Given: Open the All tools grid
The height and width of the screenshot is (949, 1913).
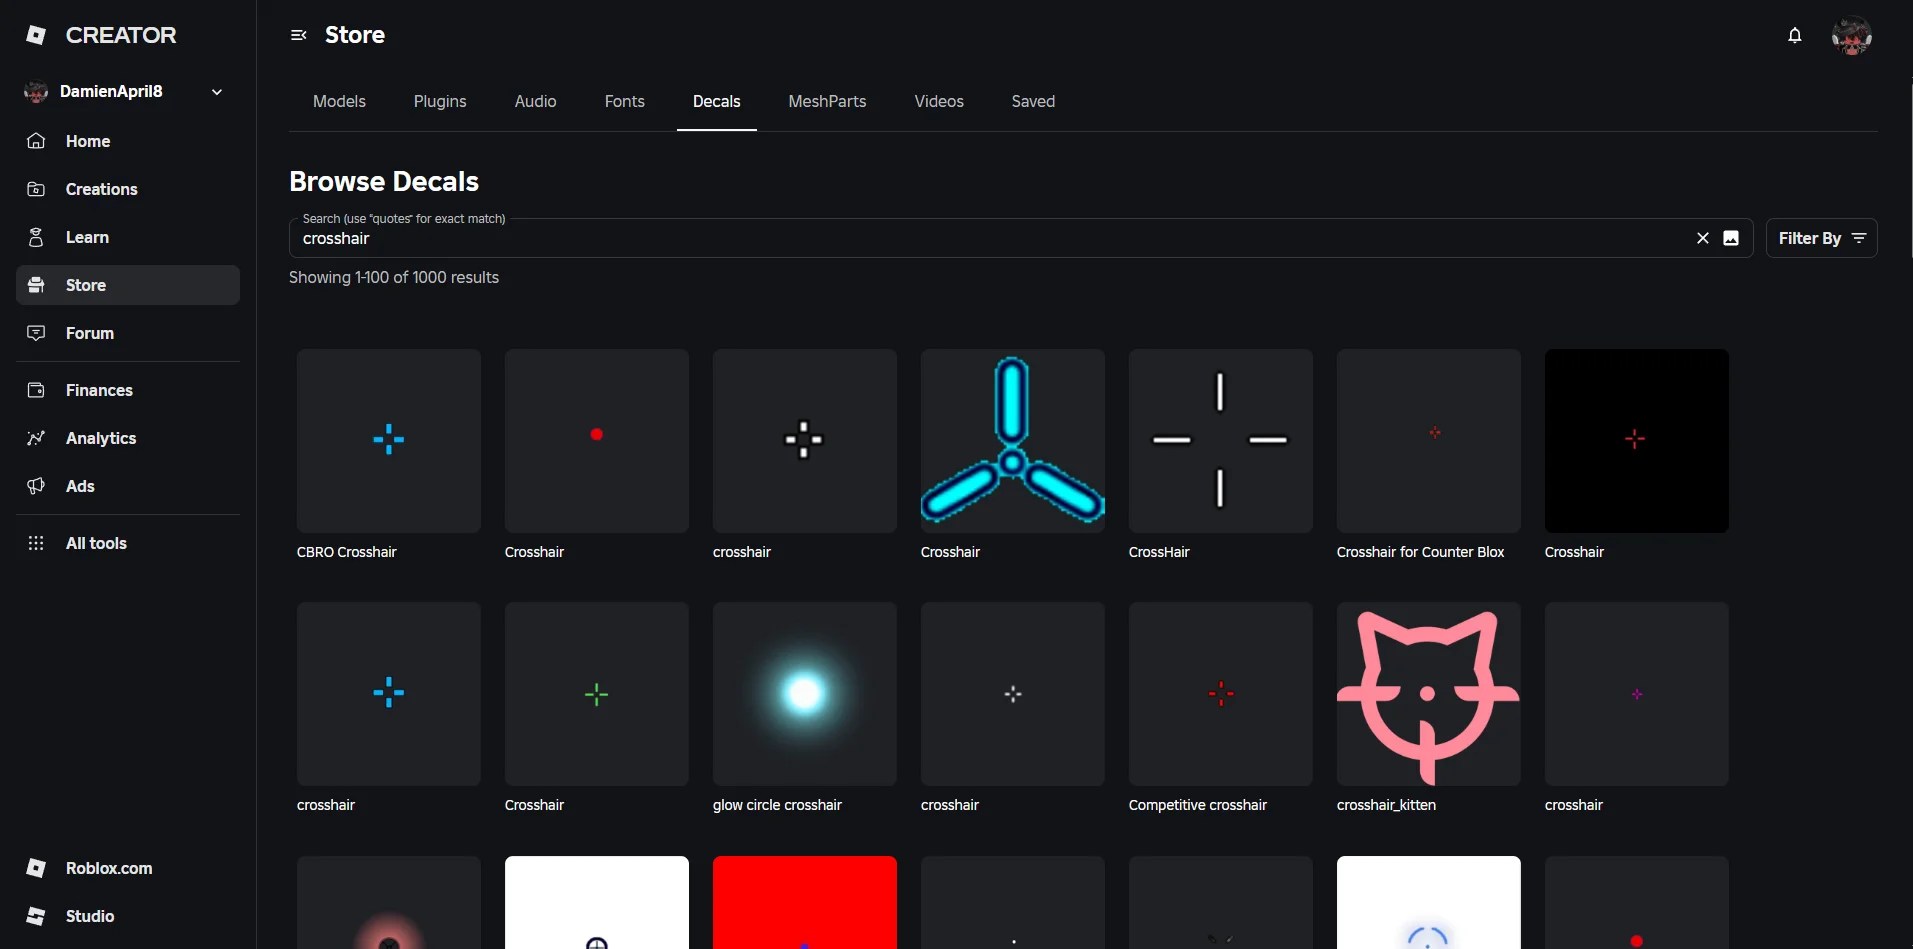Looking at the screenshot, I should [x=96, y=543].
